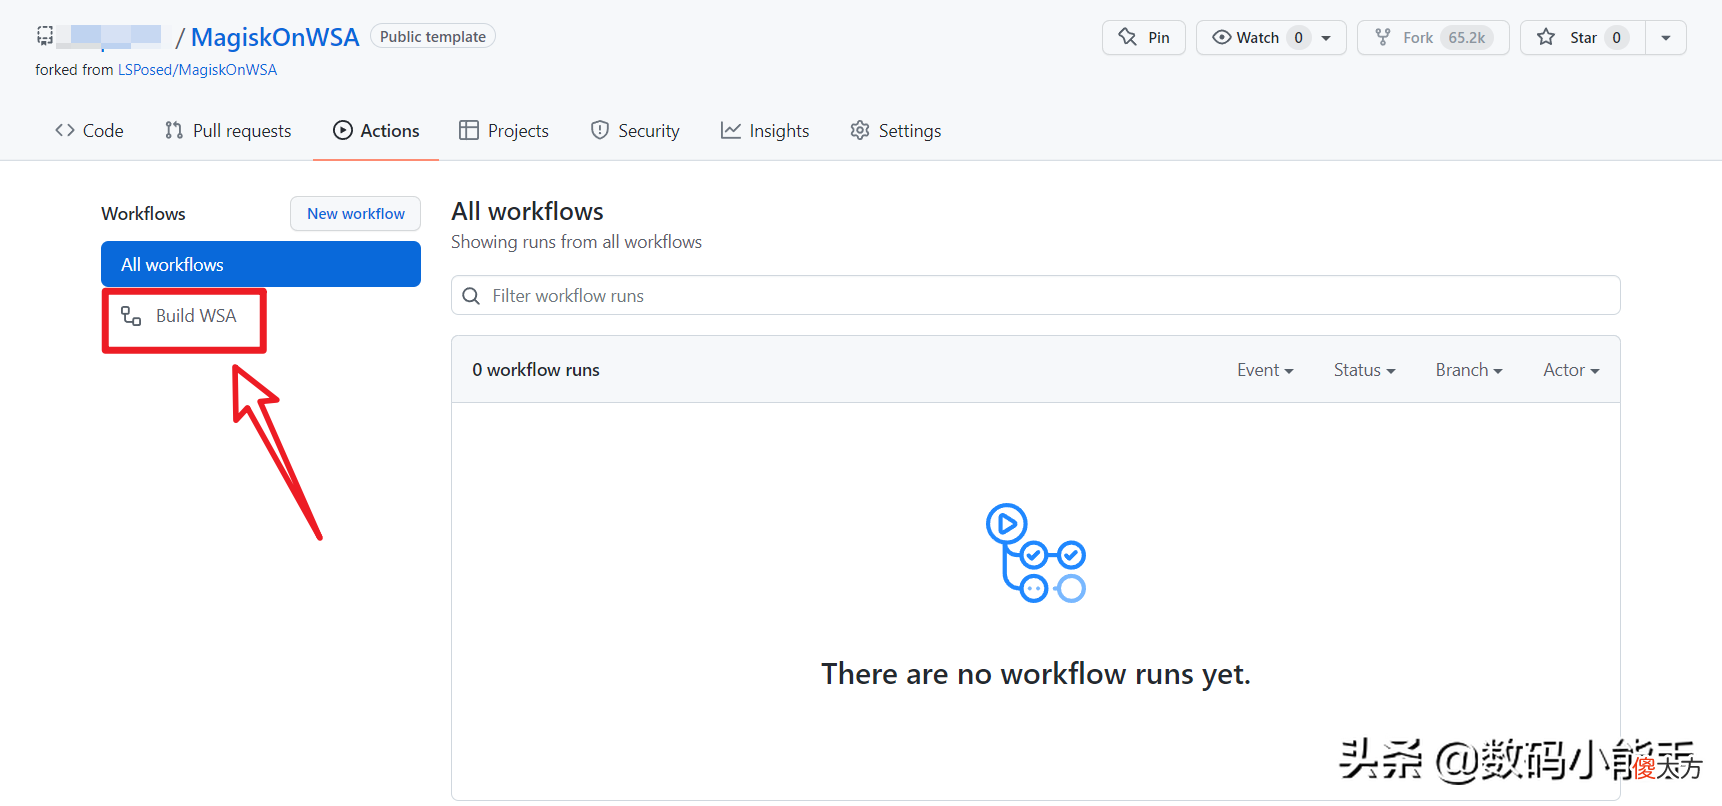Open the LSPosed/MagiskOnWSA upstream link
The height and width of the screenshot is (806, 1722).
197,70
